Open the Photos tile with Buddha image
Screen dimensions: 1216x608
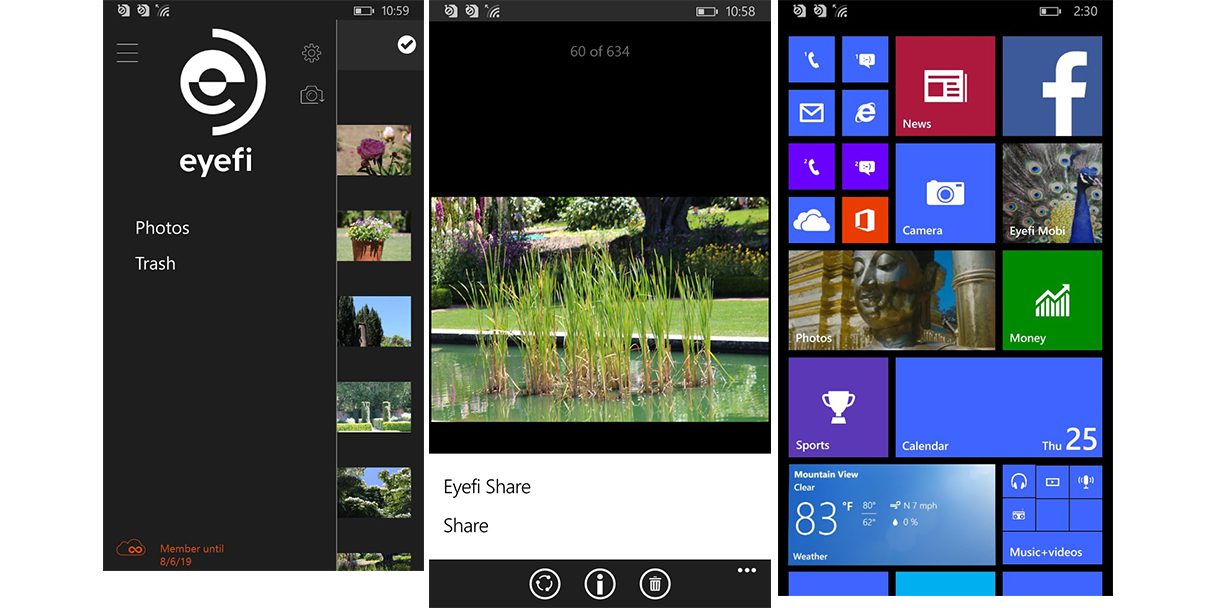pyautogui.click(x=892, y=300)
